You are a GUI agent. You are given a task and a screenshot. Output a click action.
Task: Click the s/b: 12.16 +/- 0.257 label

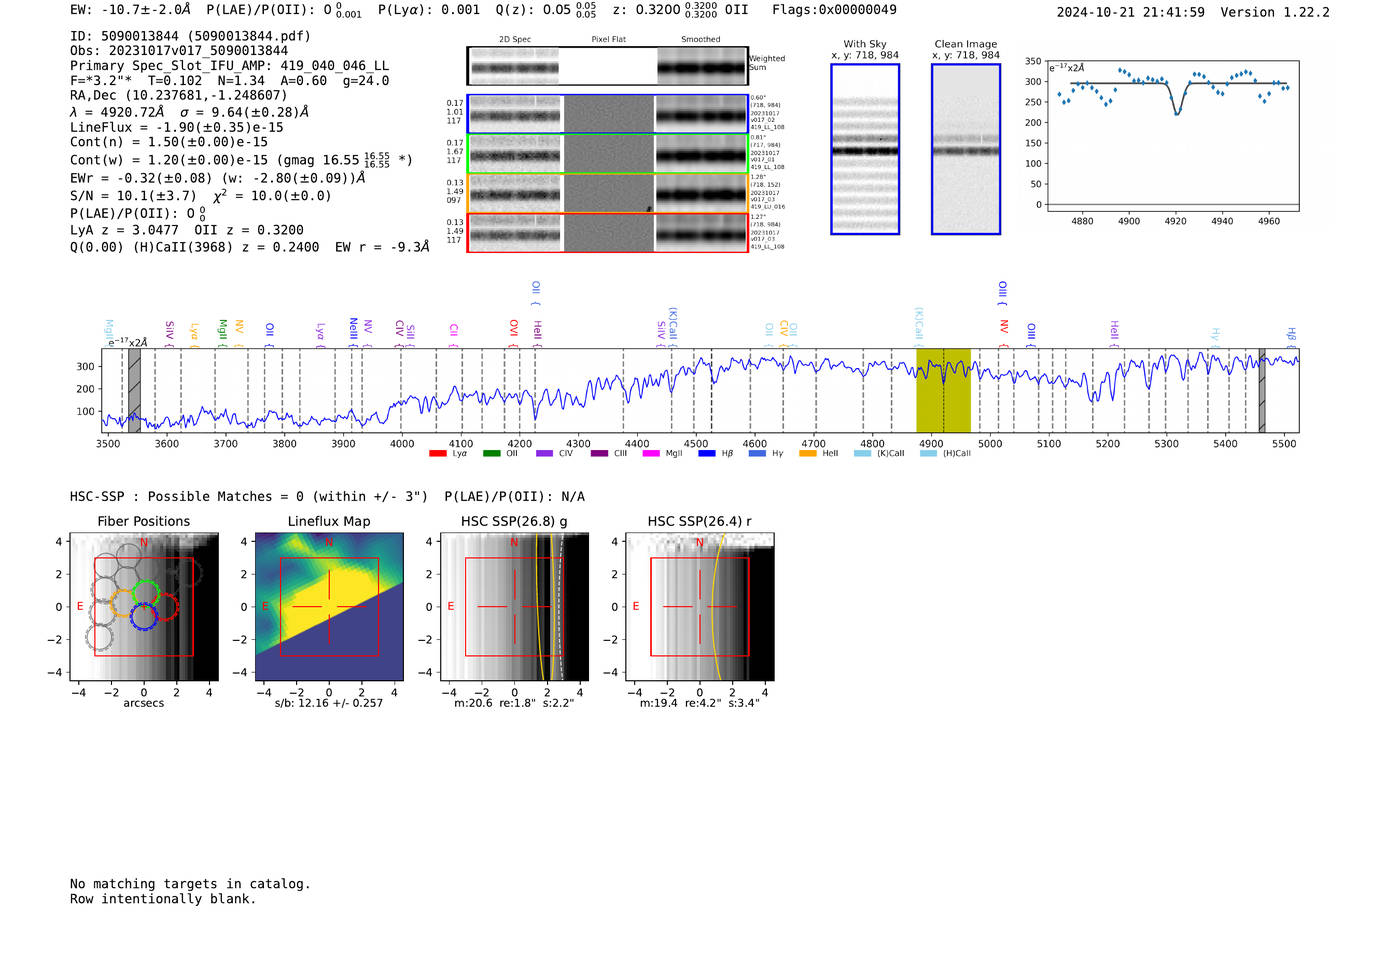329,703
